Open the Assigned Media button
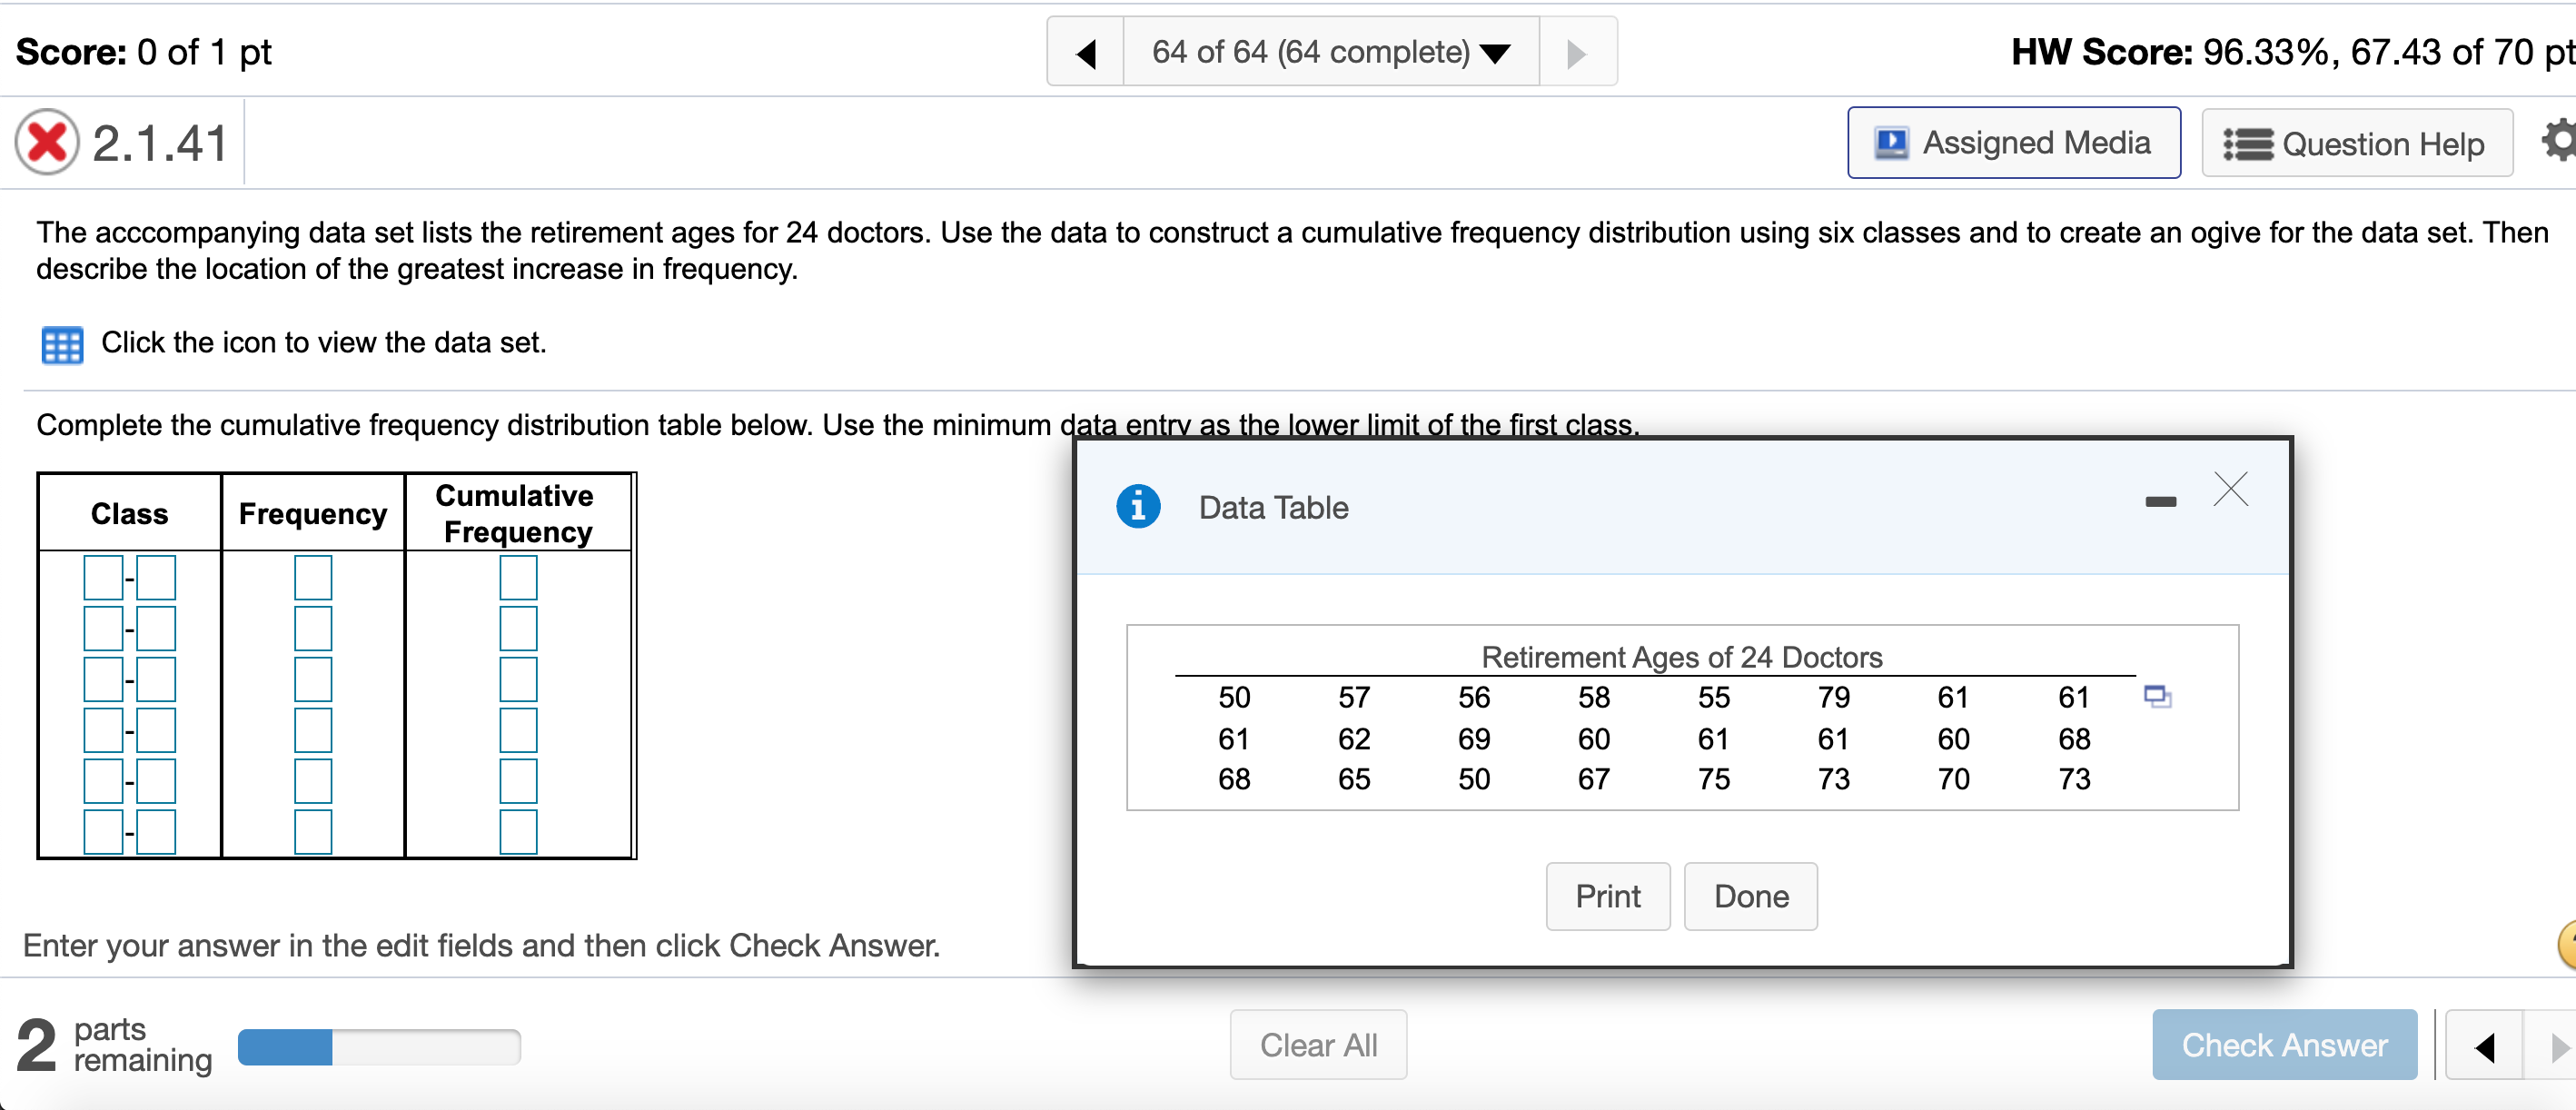2576x1110 pixels. 2013,143
